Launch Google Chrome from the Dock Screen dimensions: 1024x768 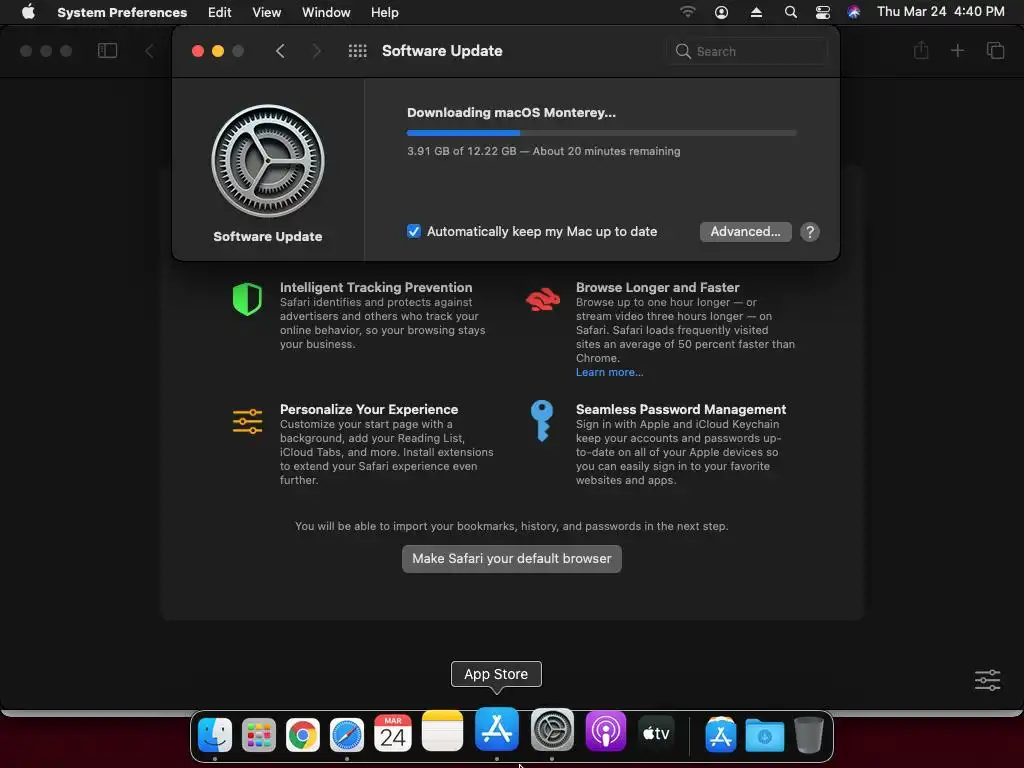click(302, 735)
